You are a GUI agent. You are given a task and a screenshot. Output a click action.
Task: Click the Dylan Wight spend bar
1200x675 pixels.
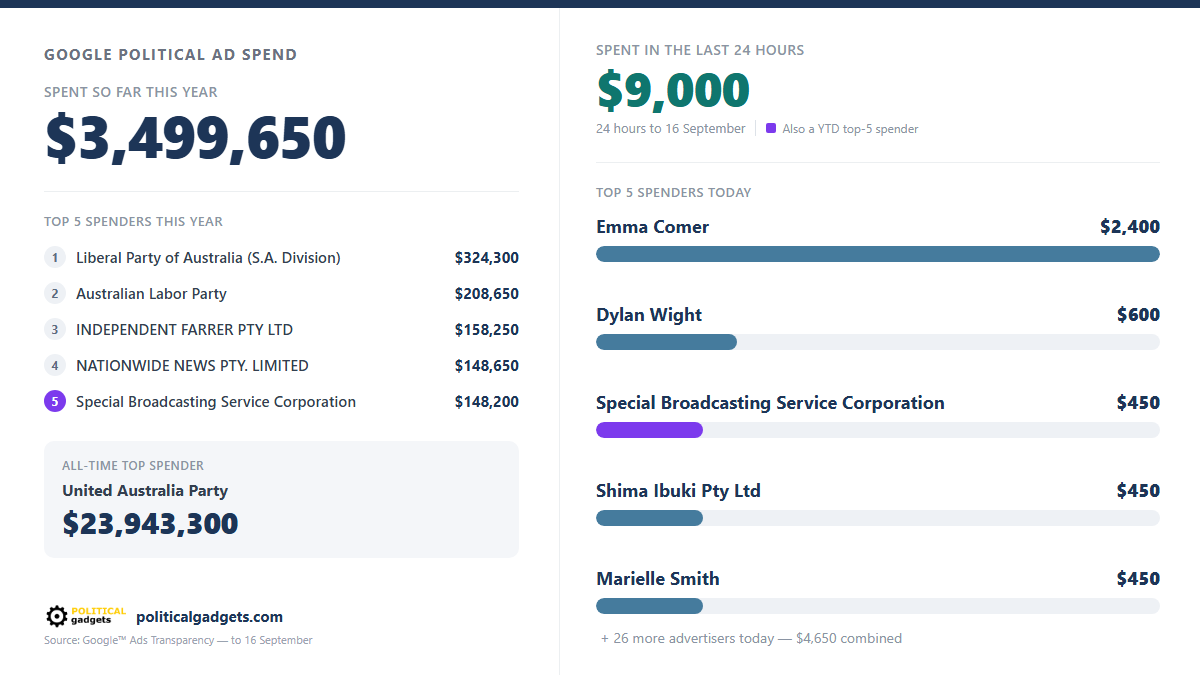(x=666, y=342)
